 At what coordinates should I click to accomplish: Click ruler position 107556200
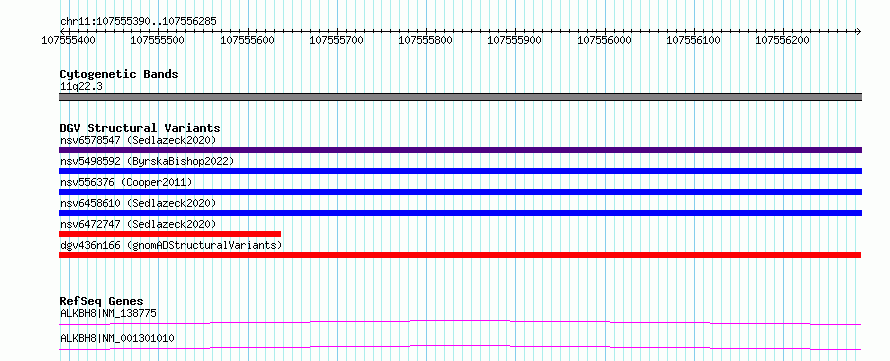coord(783,40)
